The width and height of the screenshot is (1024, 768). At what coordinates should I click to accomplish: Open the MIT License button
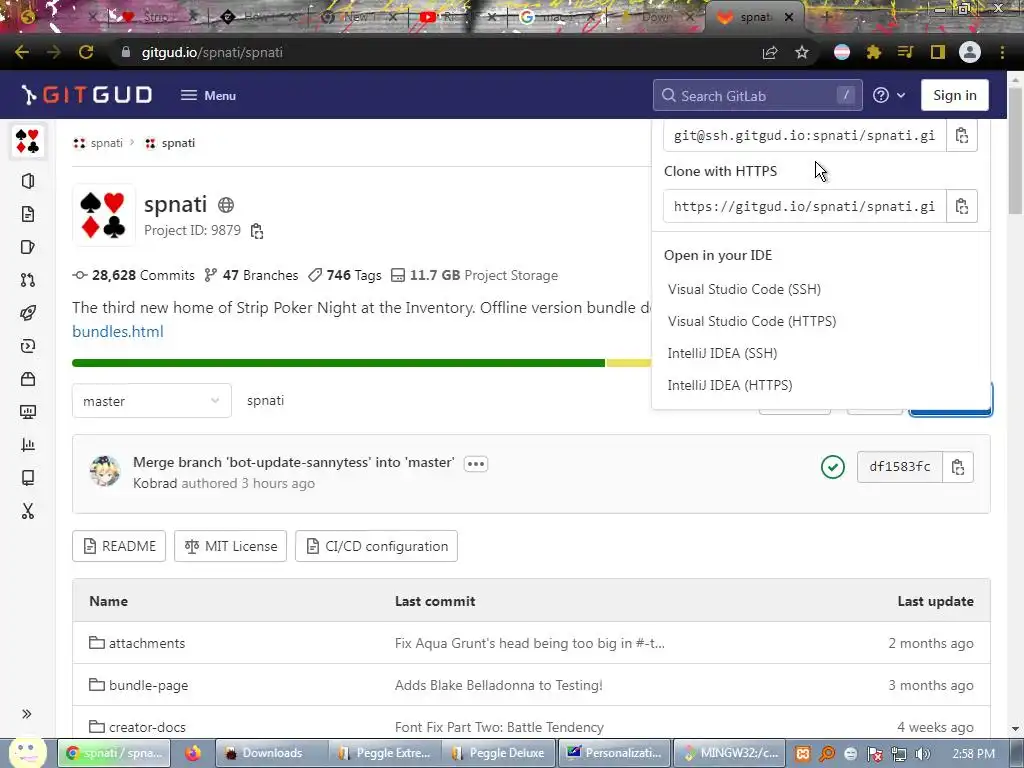[x=231, y=546]
